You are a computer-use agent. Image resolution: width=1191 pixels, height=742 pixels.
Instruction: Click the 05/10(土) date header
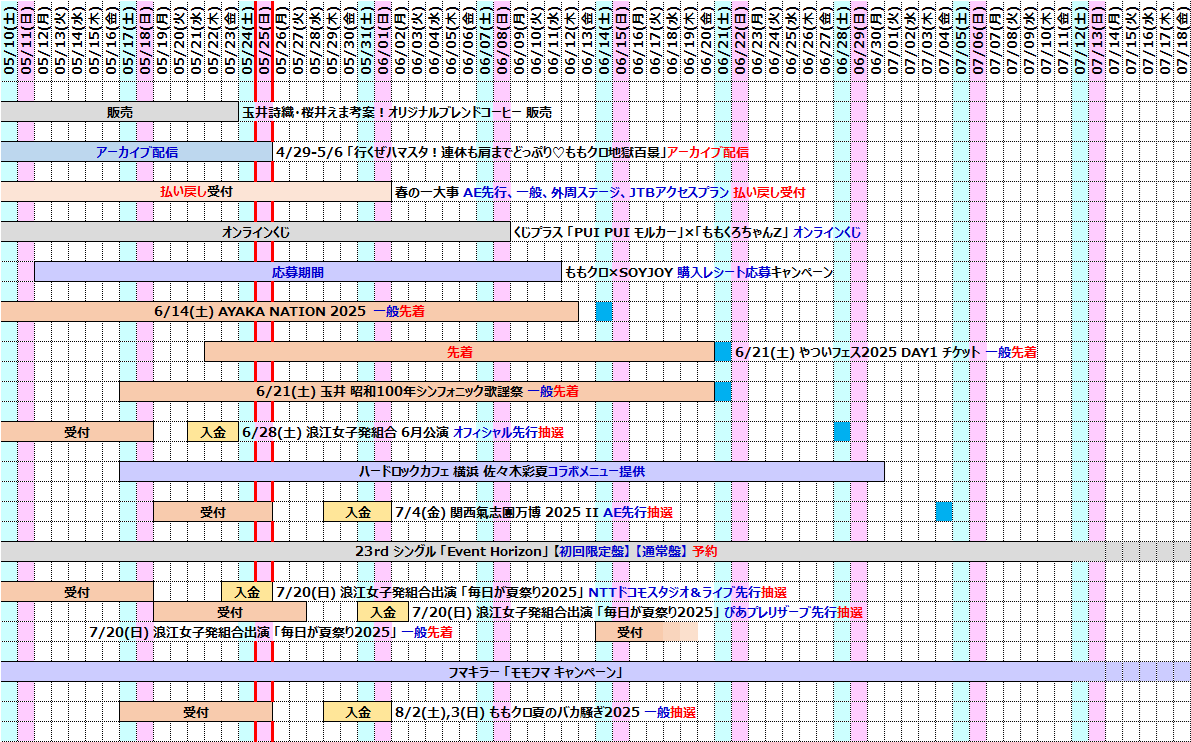[x=8, y=39]
